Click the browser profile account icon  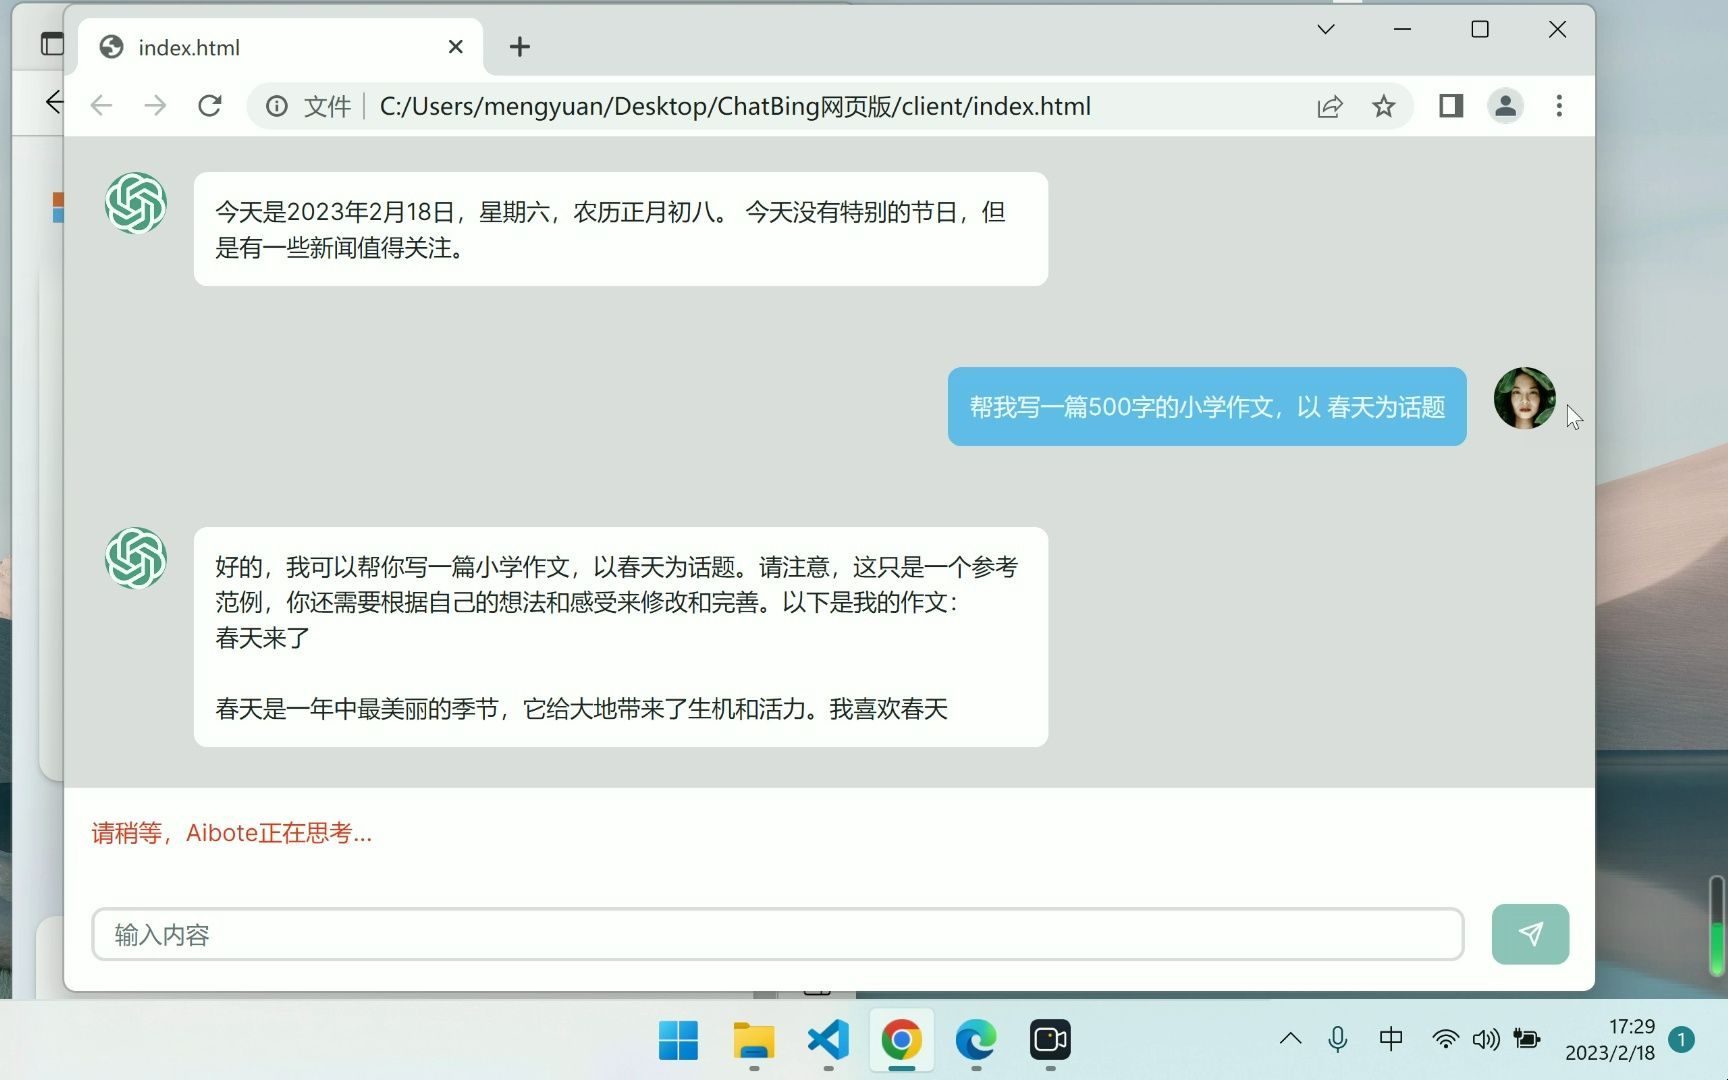pos(1506,106)
